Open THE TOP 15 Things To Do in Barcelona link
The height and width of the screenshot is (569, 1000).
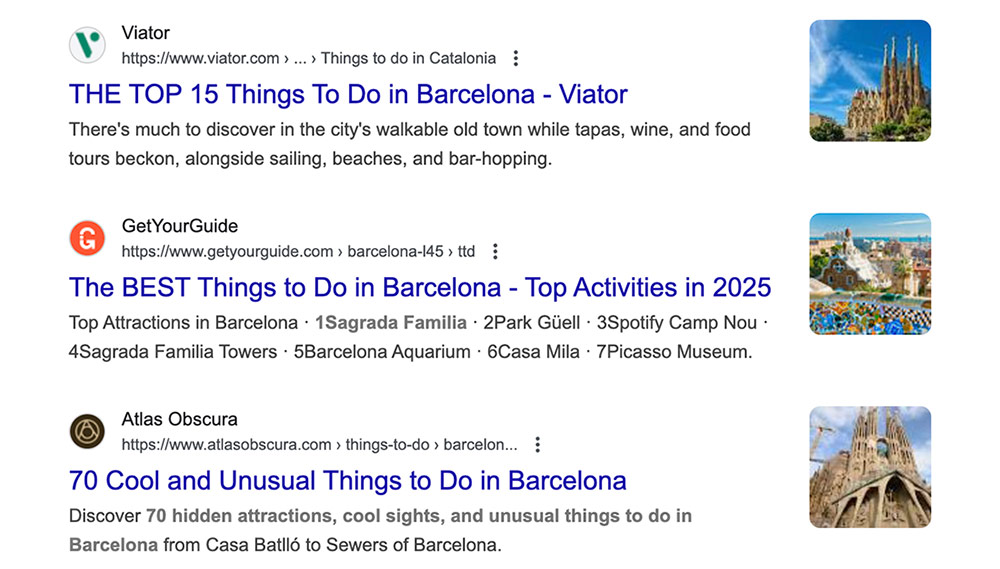pyautogui.click(x=348, y=94)
